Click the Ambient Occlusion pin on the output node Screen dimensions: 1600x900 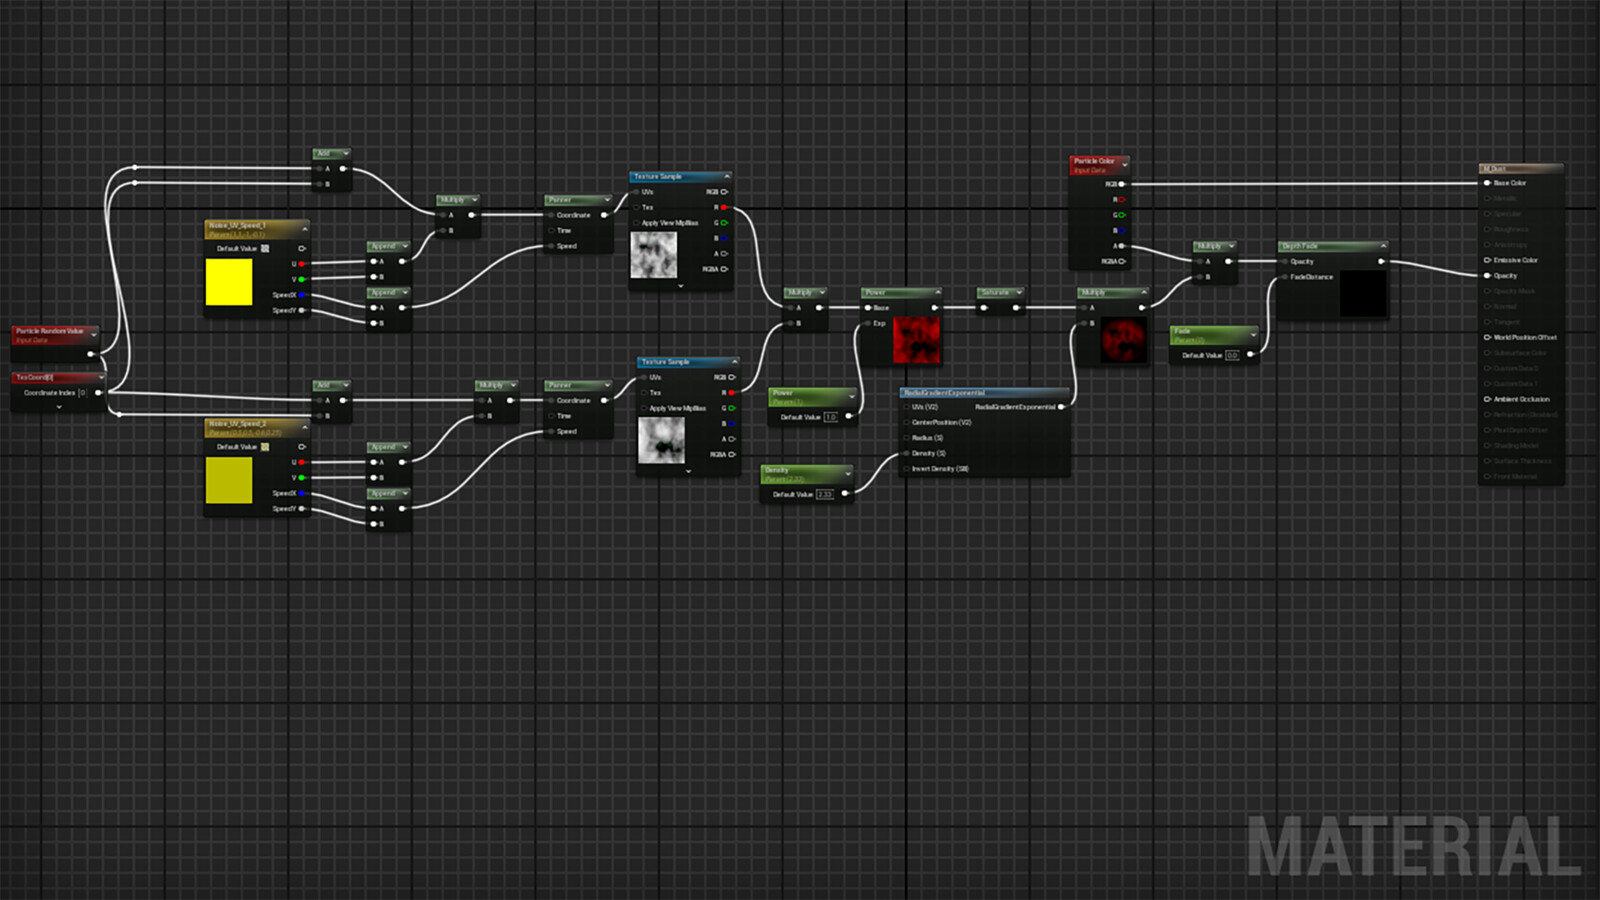point(1487,399)
